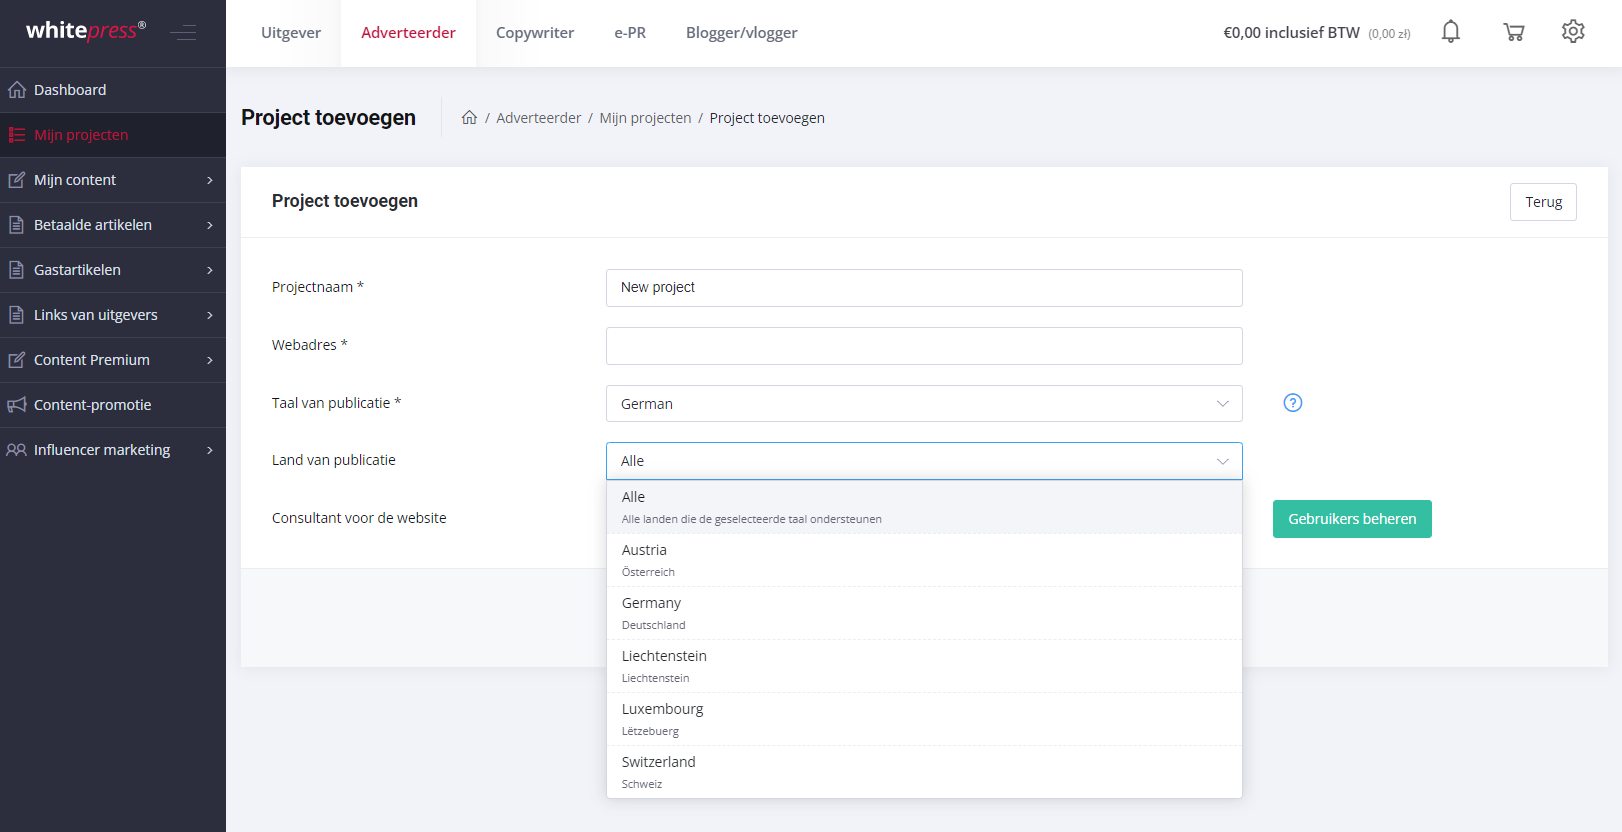The width and height of the screenshot is (1622, 832).
Task: Expand Betaalde artikelen submenu chevron
Action: point(210,225)
